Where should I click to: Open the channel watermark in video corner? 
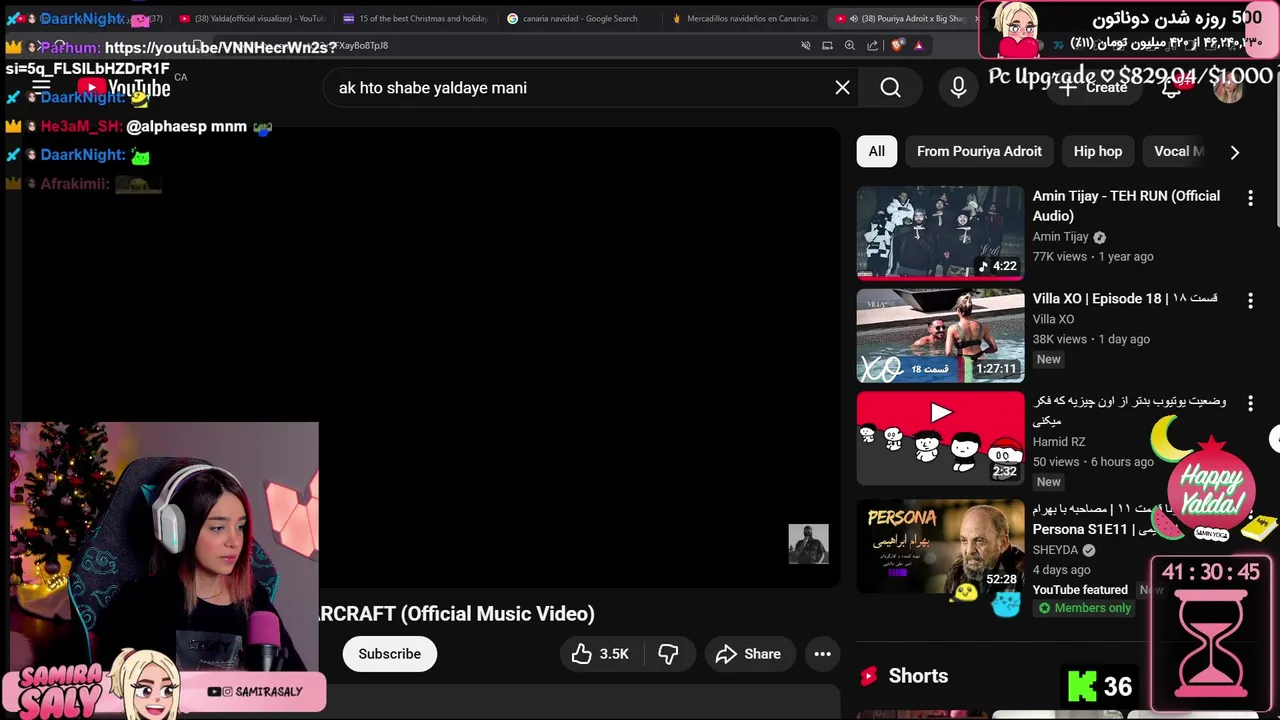click(x=808, y=544)
